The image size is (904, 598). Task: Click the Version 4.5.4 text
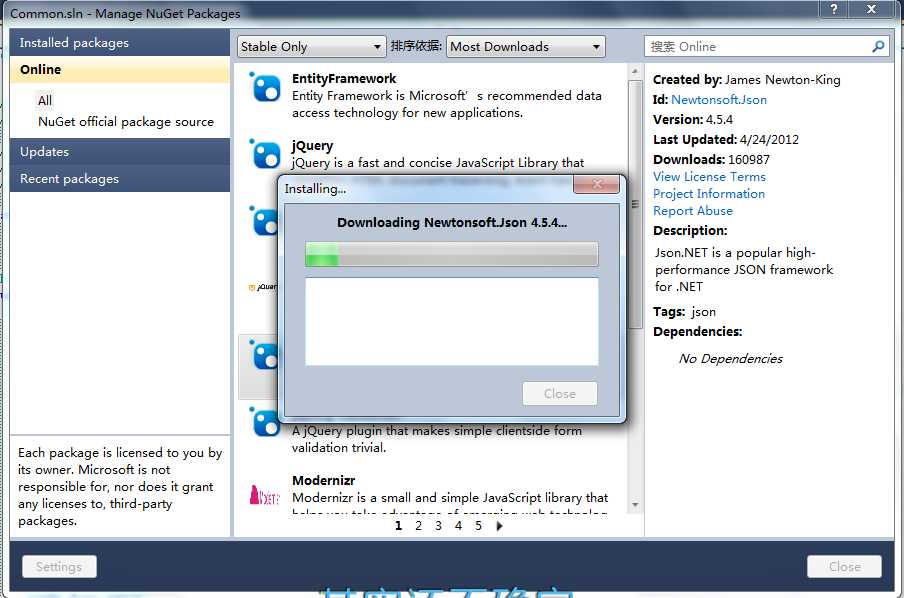click(692, 120)
